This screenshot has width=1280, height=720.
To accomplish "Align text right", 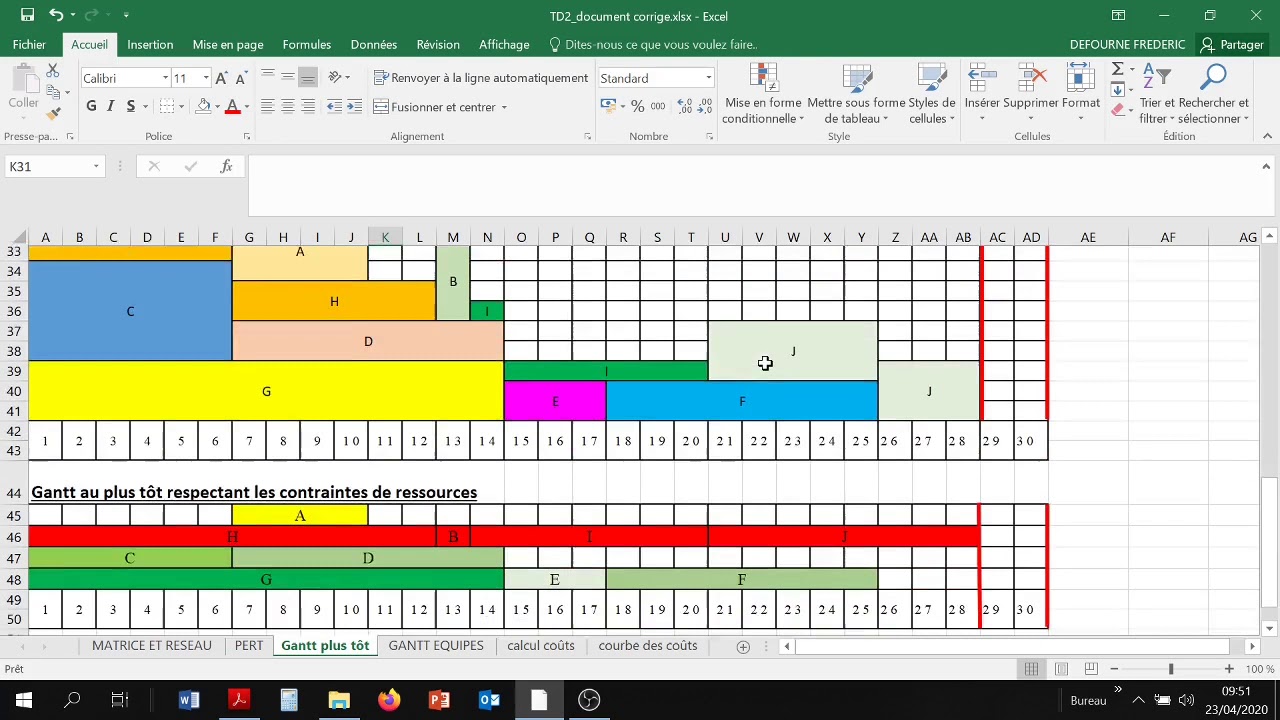I will tap(308, 106).
